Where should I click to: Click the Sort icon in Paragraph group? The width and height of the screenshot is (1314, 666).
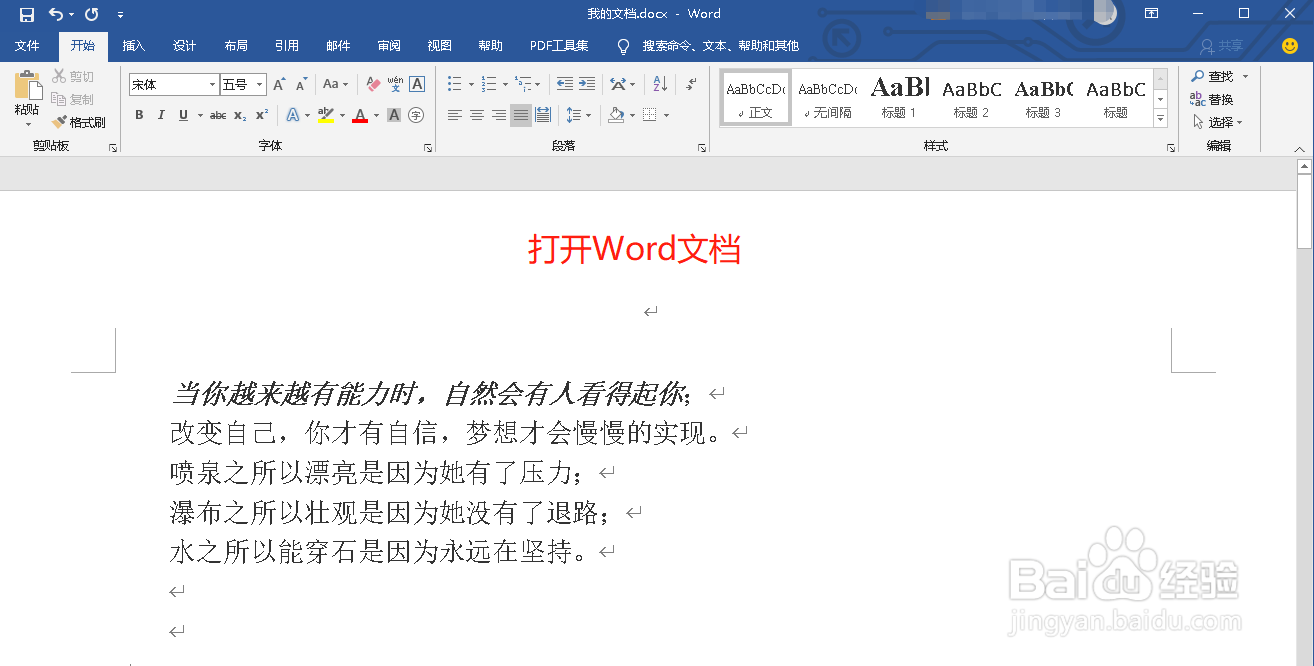[x=659, y=84]
